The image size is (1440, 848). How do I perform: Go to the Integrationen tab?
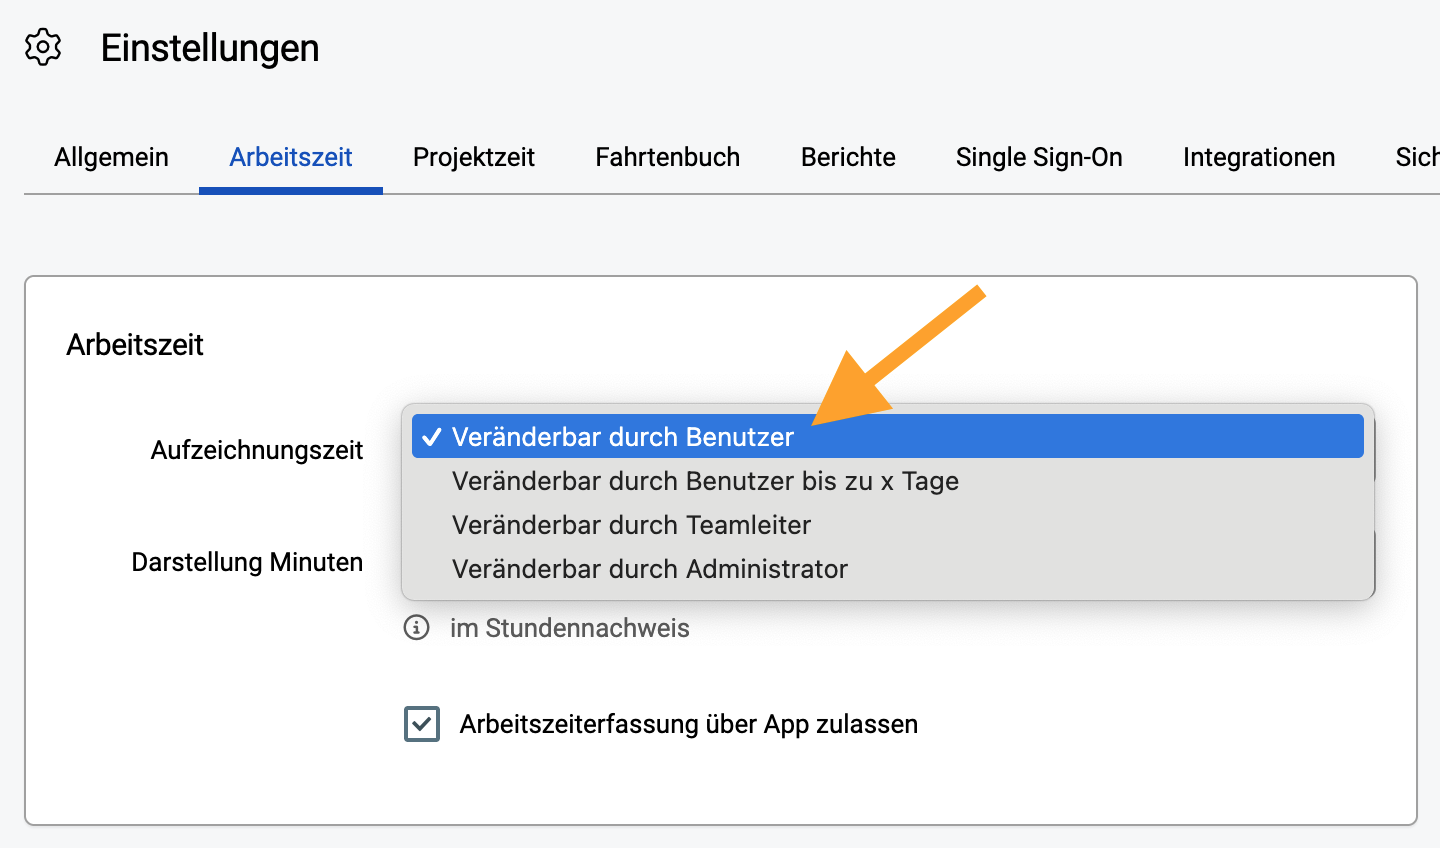pos(1259,157)
